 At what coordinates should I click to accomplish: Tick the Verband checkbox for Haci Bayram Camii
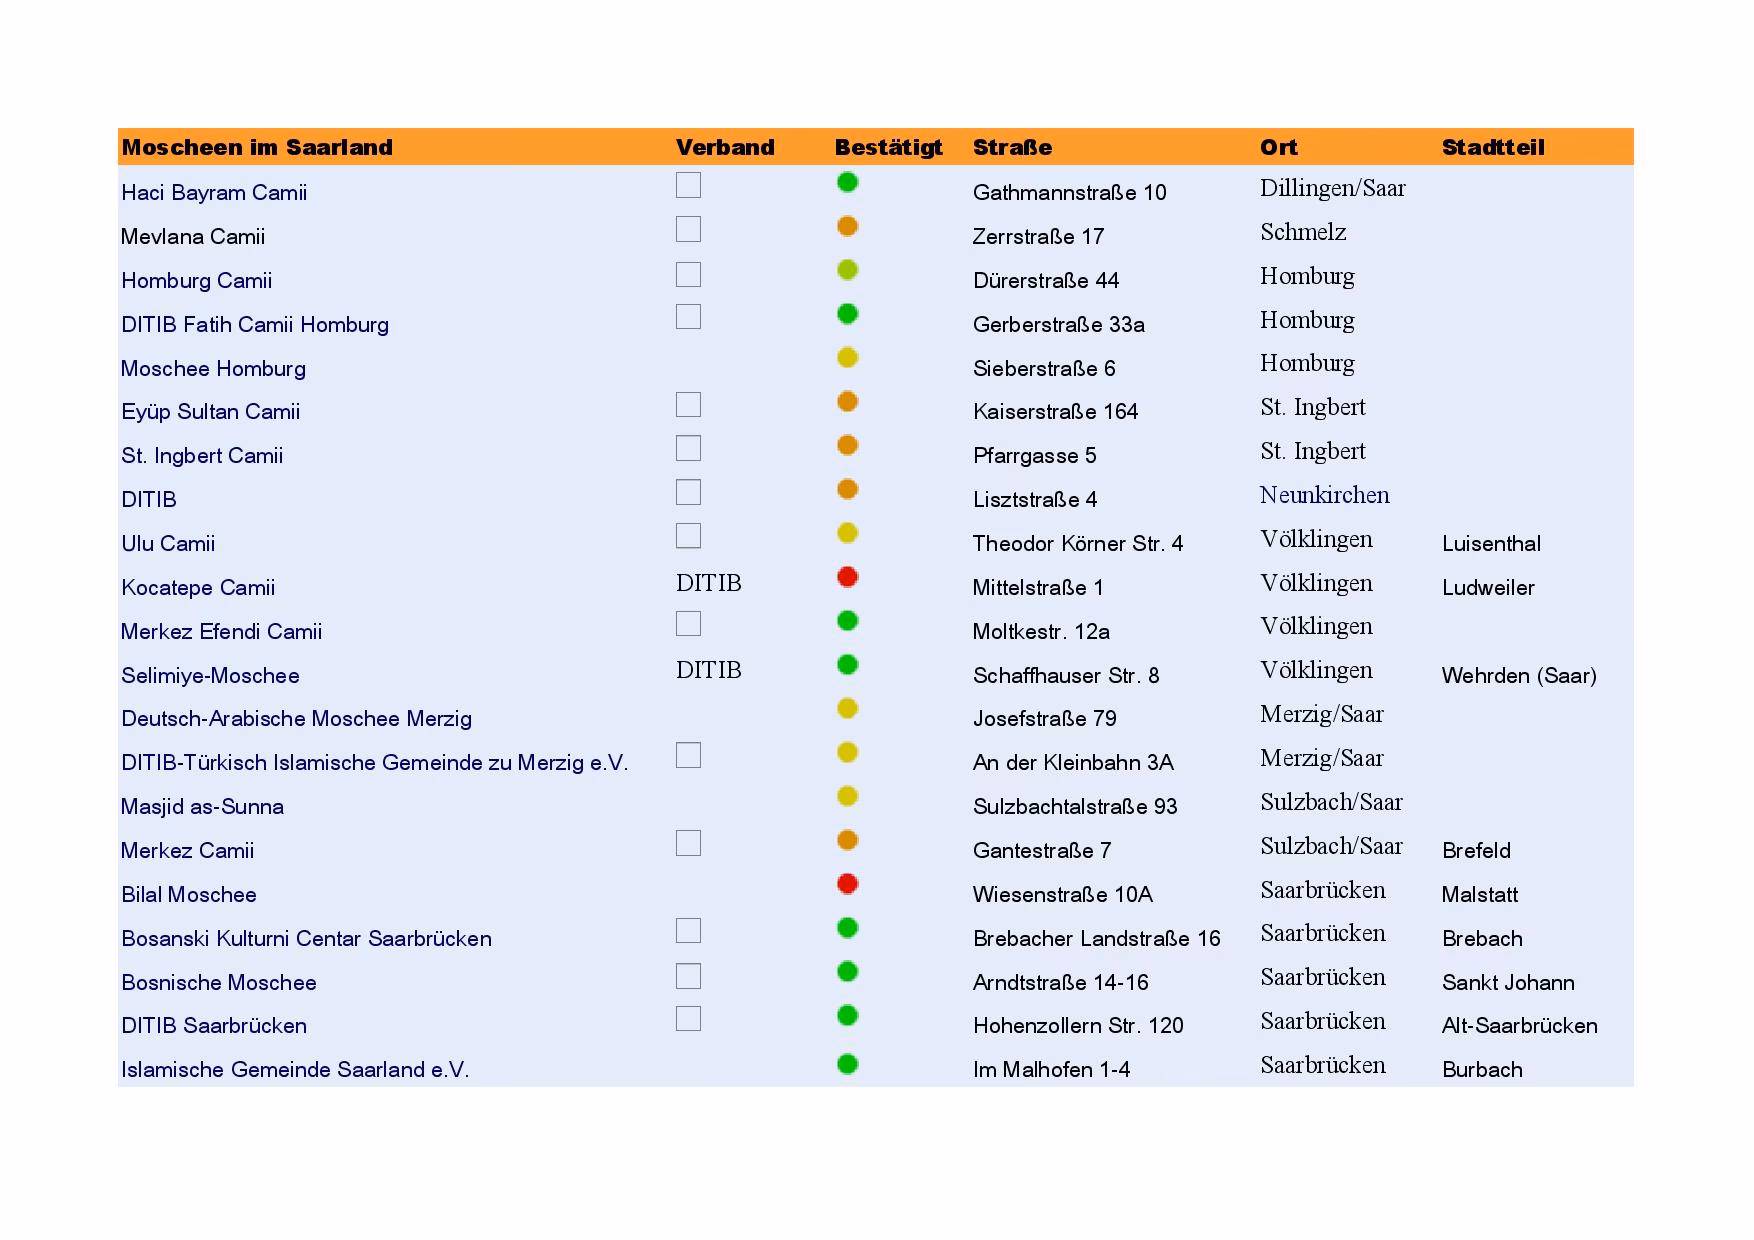pos(688,185)
